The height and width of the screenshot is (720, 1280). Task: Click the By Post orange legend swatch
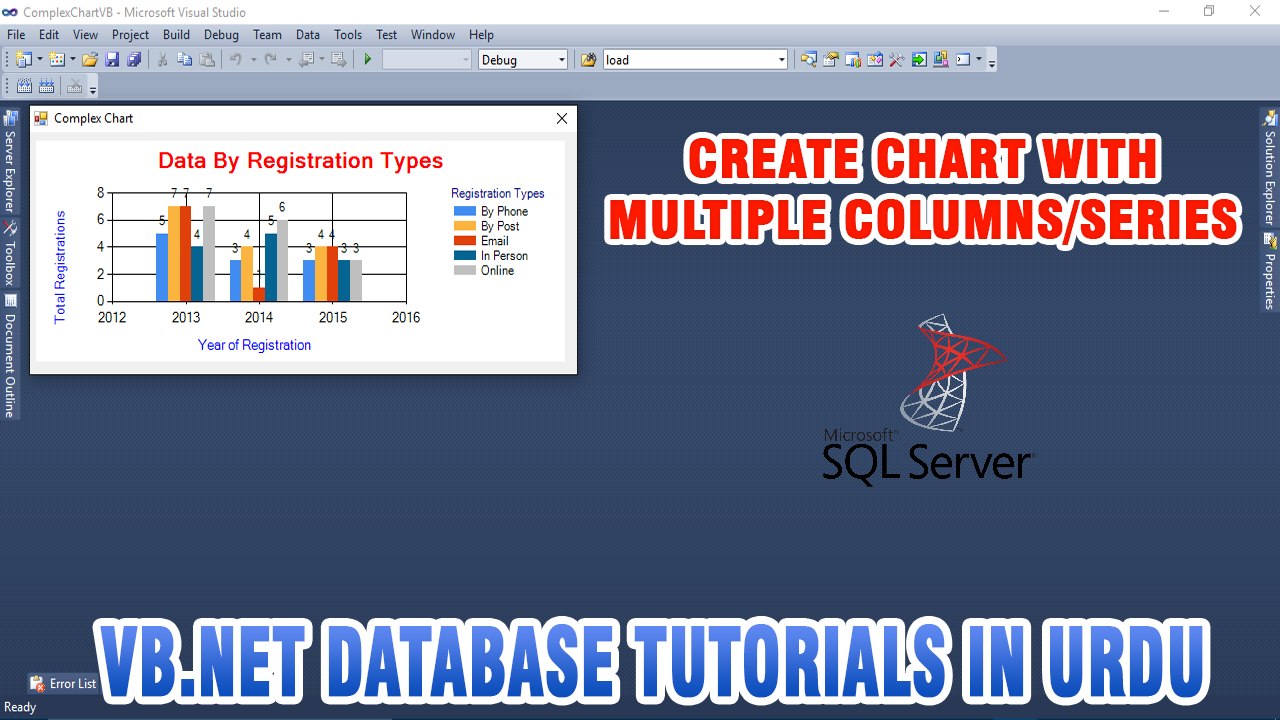464,226
